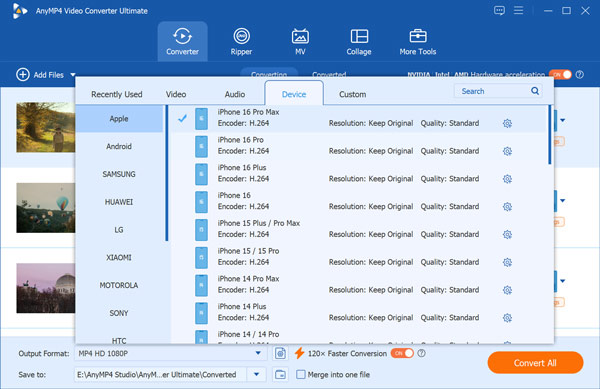Select HUAWEI device category

(x=119, y=202)
